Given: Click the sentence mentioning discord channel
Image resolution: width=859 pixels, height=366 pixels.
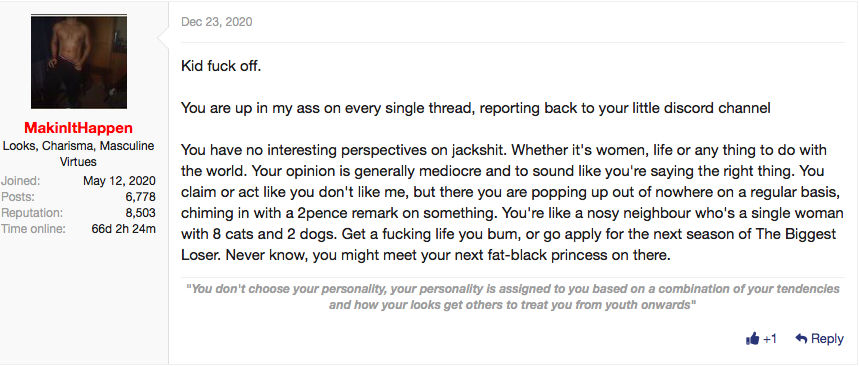Looking at the screenshot, I should click(476, 108).
